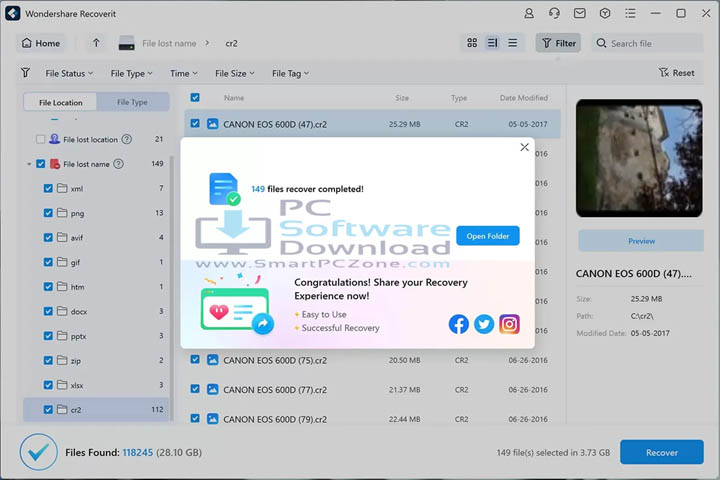Uncheck the docx folder checkbox
This screenshot has width=720, height=480.
(48, 311)
